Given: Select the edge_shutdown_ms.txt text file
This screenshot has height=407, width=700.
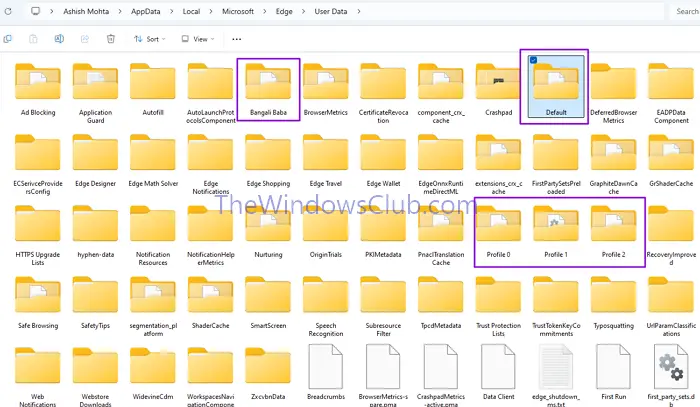Looking at the screenshot, I should [x=556, y=375].
